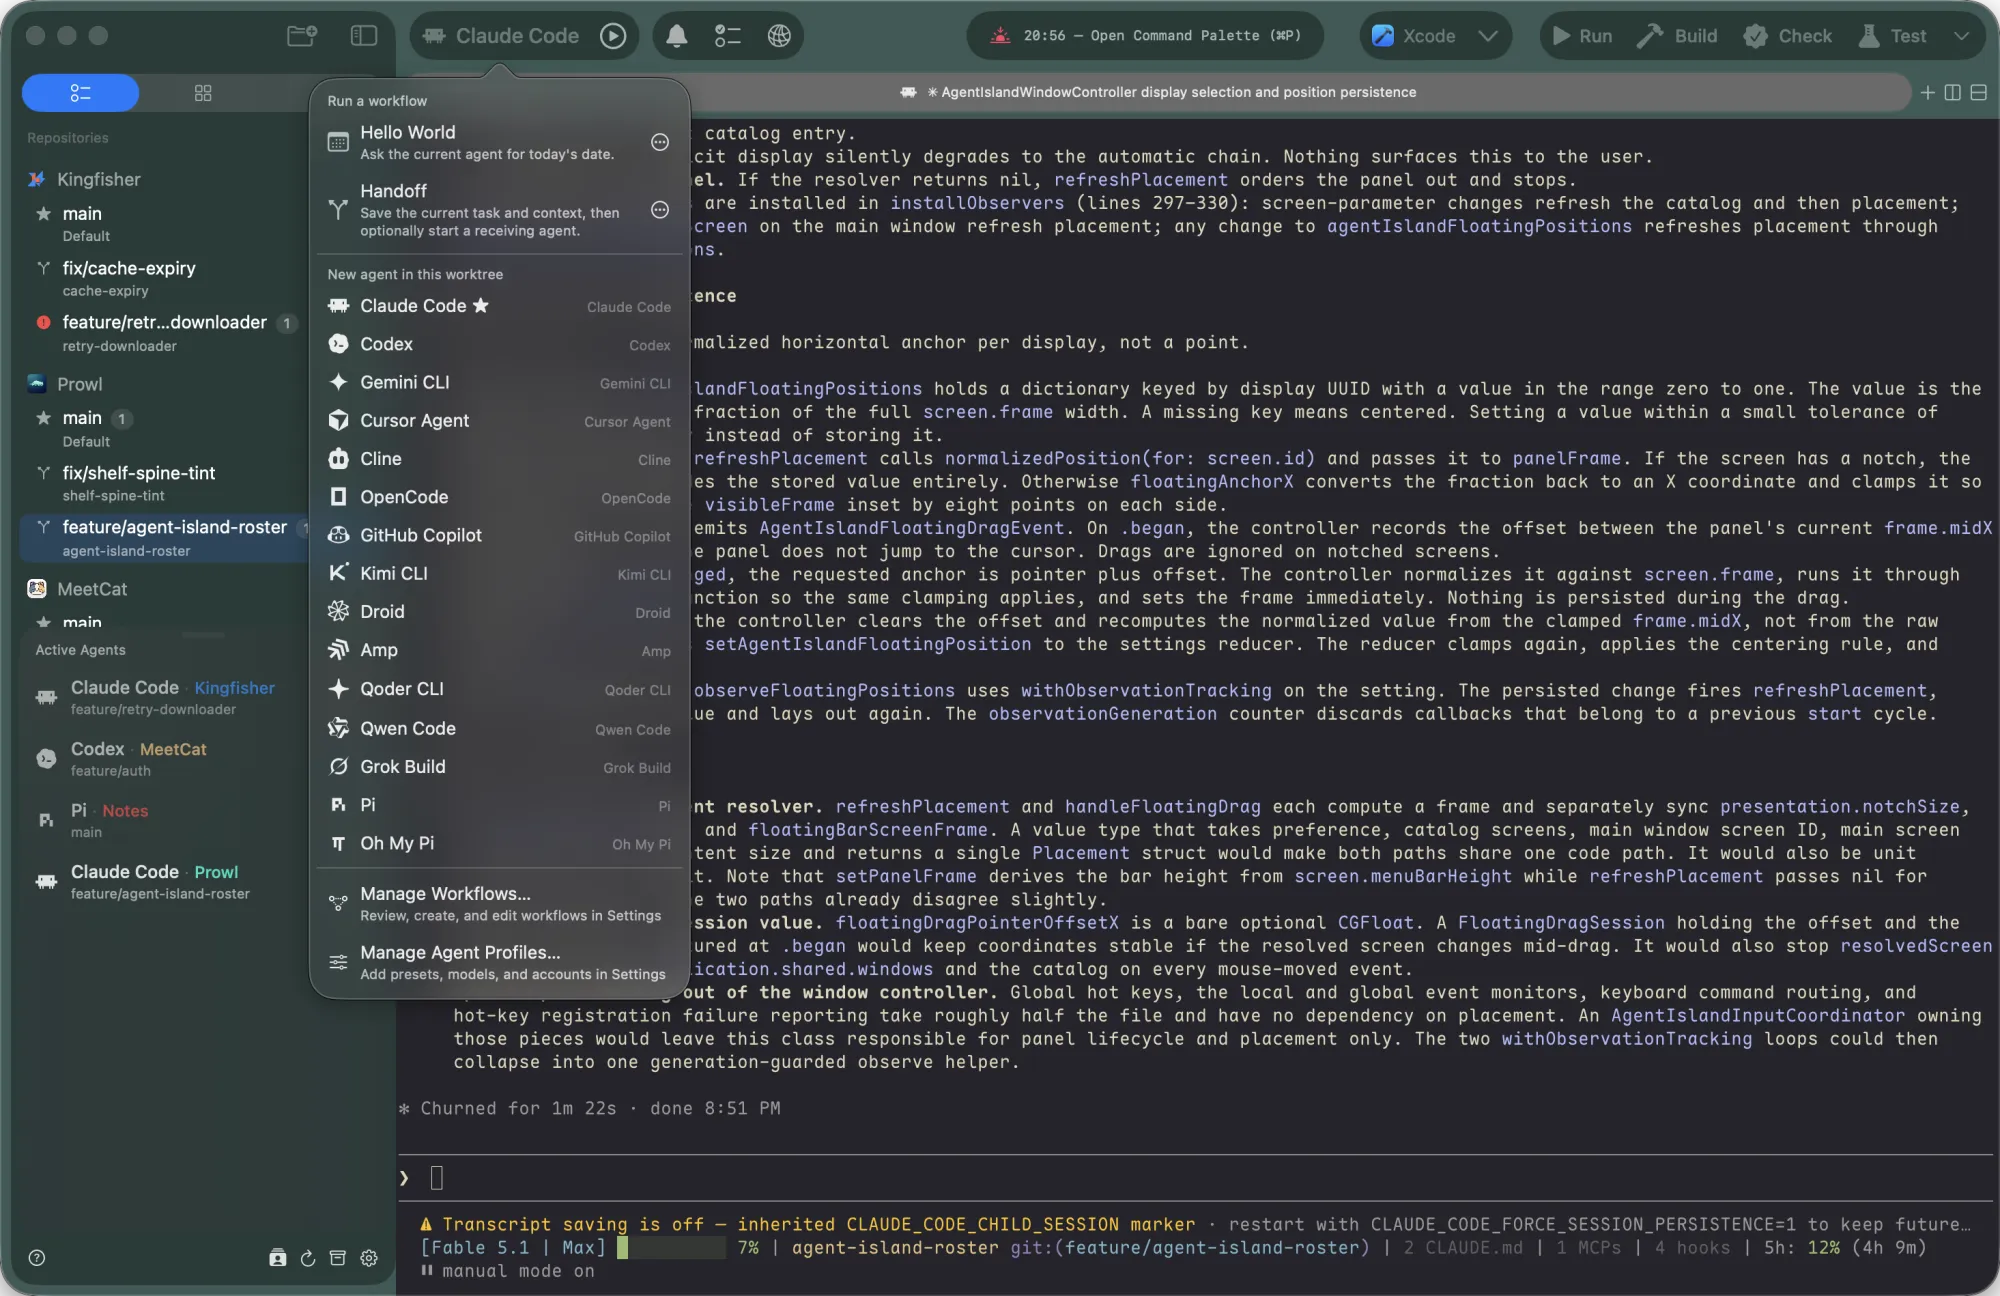This screenshot has width=2000, height=1296.
Task: Start Gemini CLI agent from menu
Action: point(499,382)
